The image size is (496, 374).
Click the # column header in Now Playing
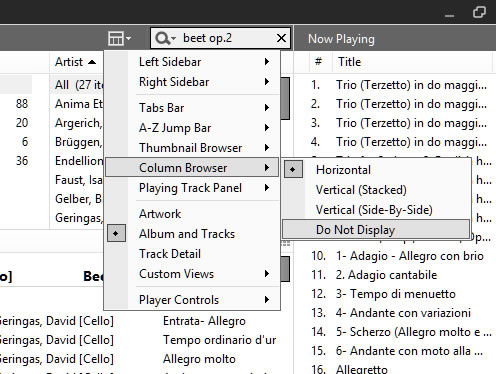319,62
